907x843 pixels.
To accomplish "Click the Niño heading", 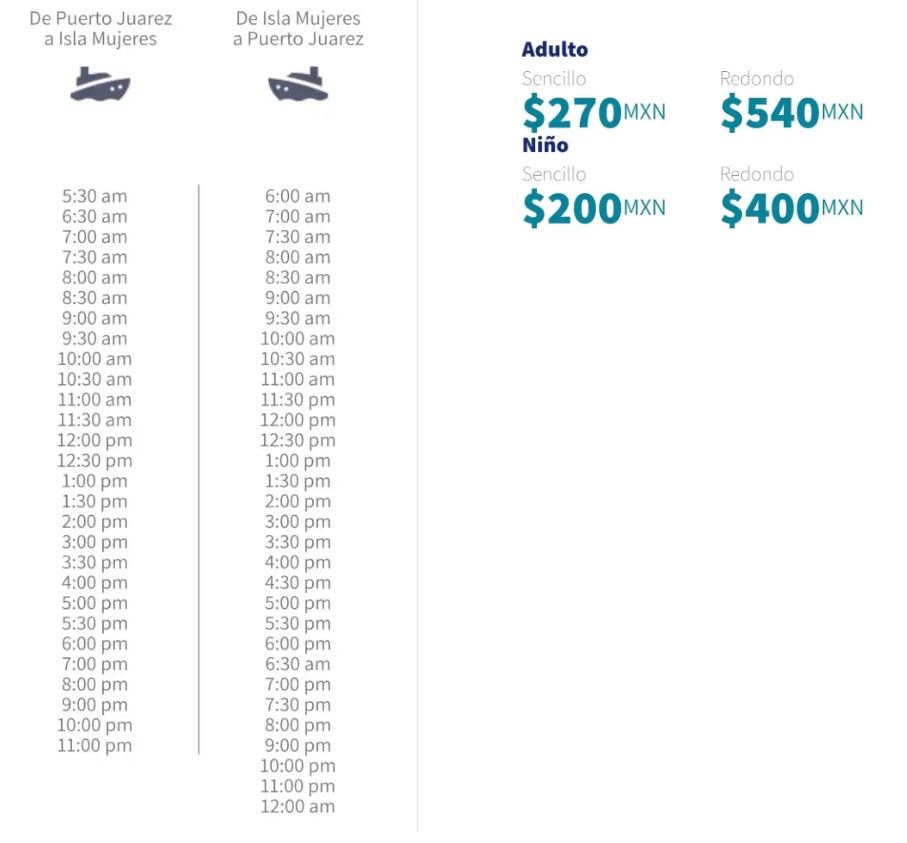I will [545, 145].
